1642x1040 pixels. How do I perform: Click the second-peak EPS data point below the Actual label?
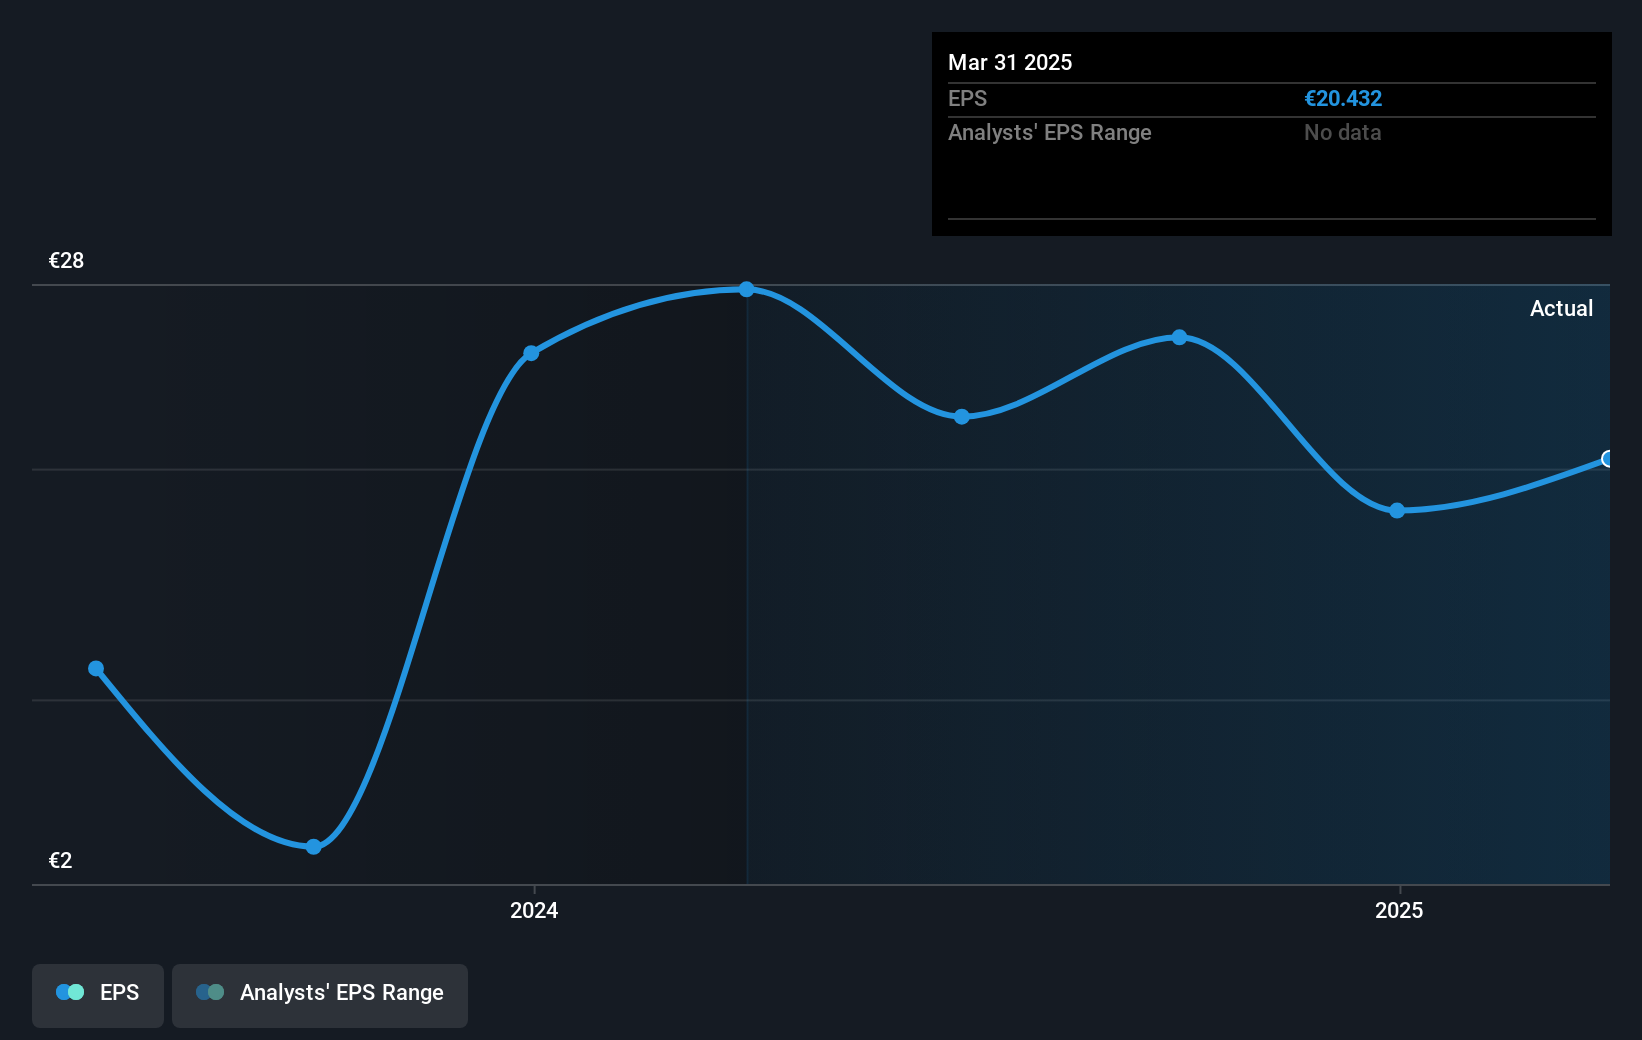click(x=1180, y=337)
